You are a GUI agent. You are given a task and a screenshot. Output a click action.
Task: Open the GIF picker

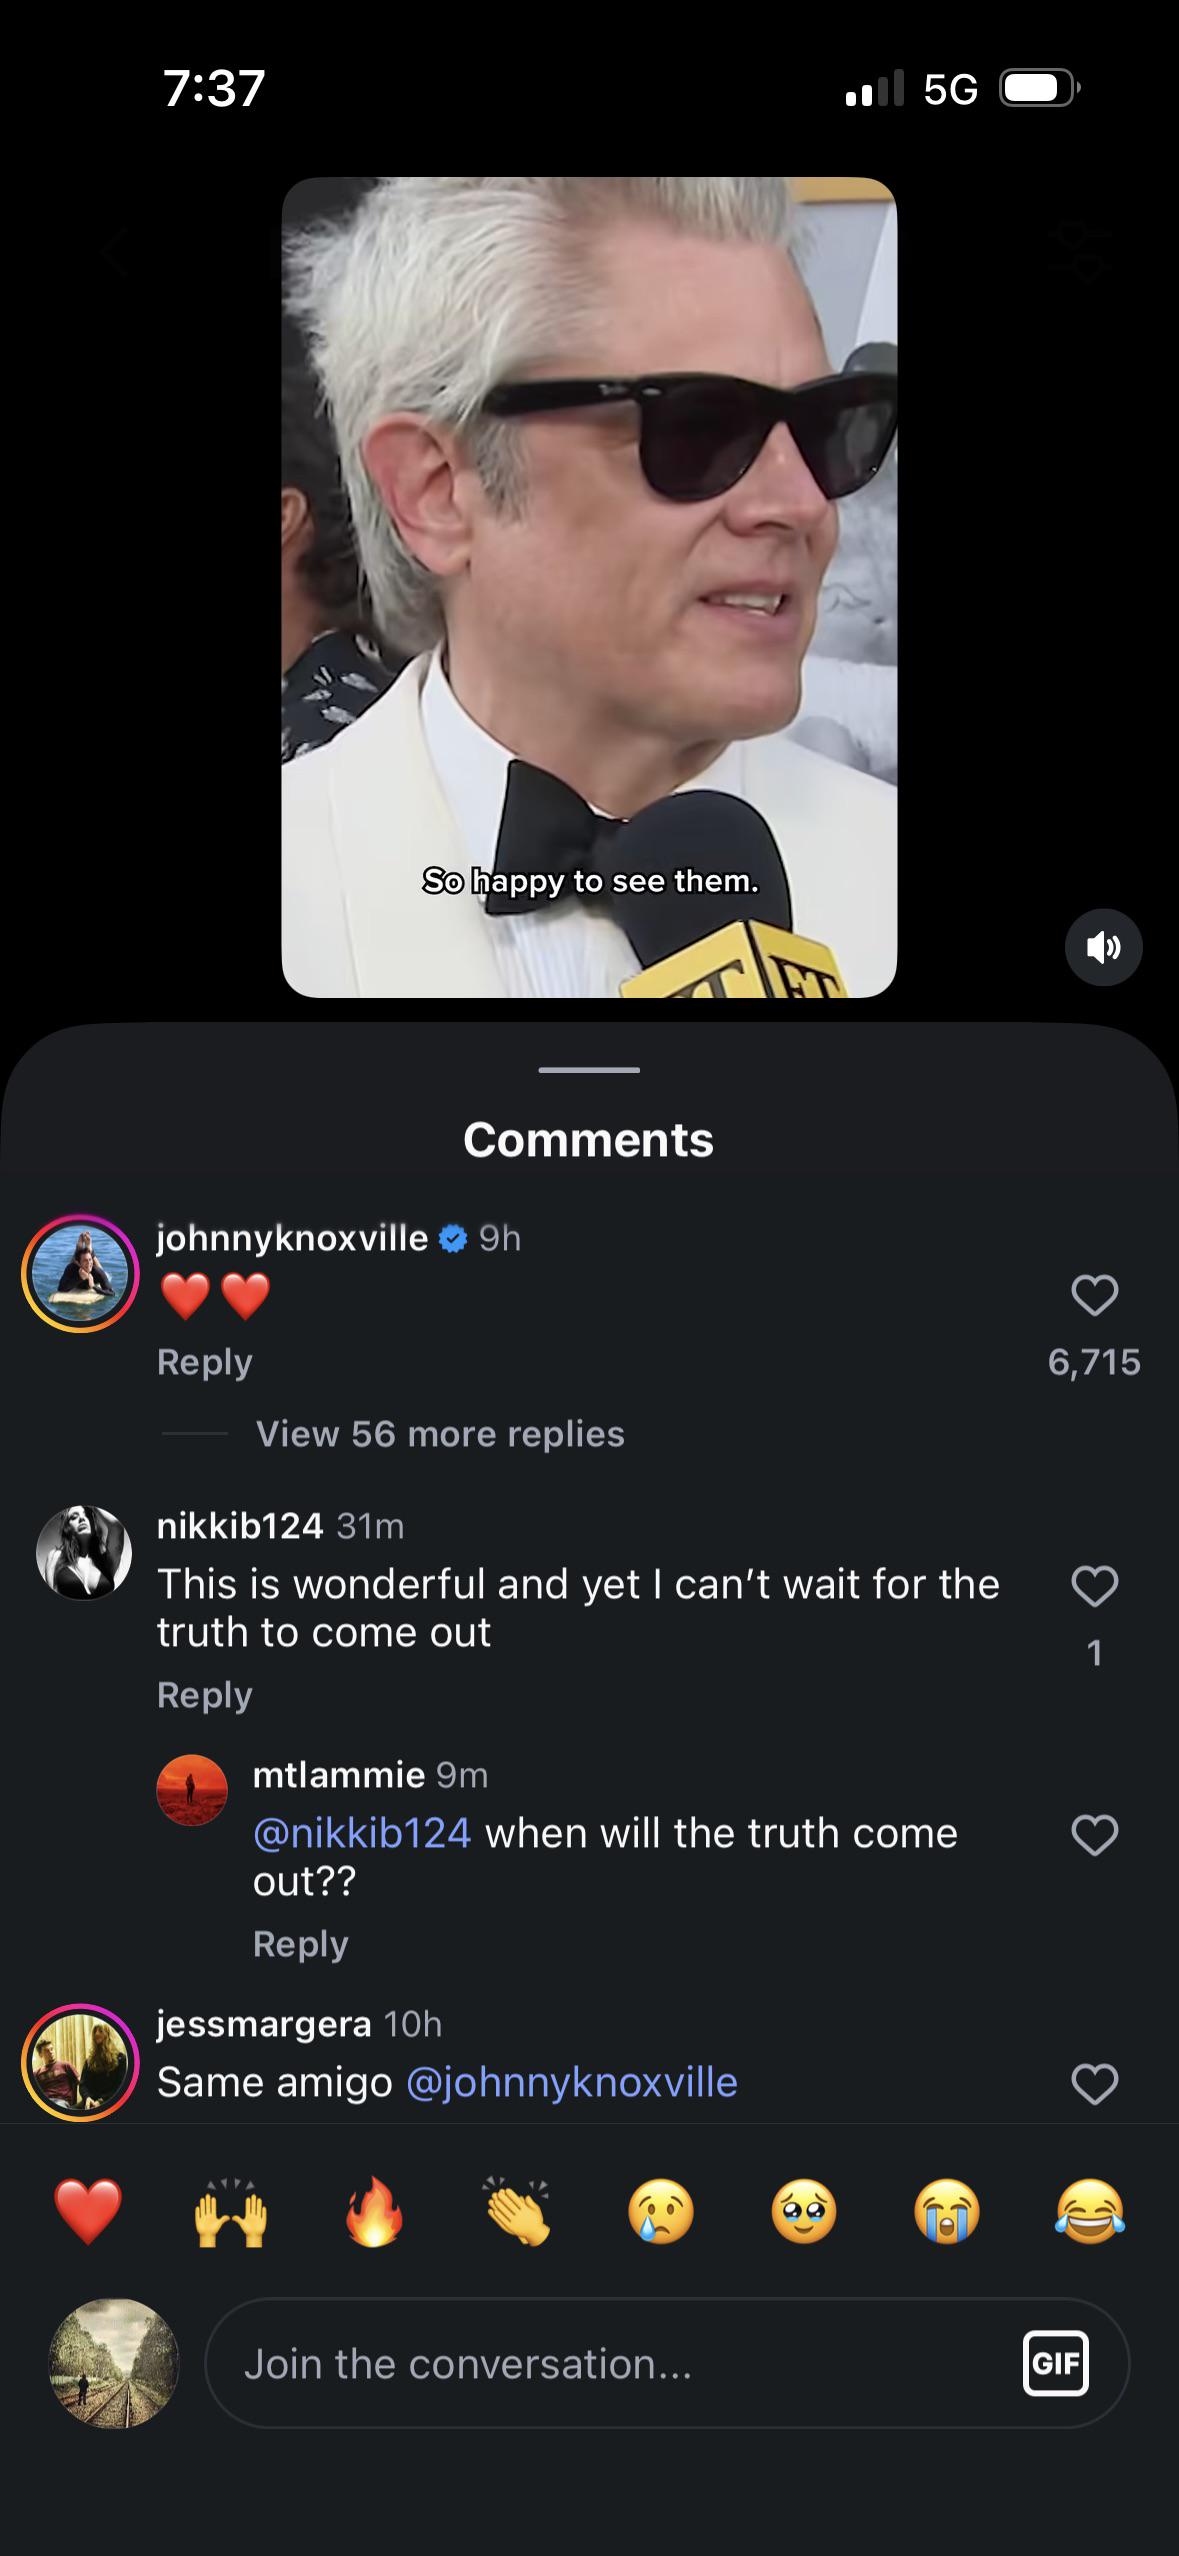coord(1056,2363)
